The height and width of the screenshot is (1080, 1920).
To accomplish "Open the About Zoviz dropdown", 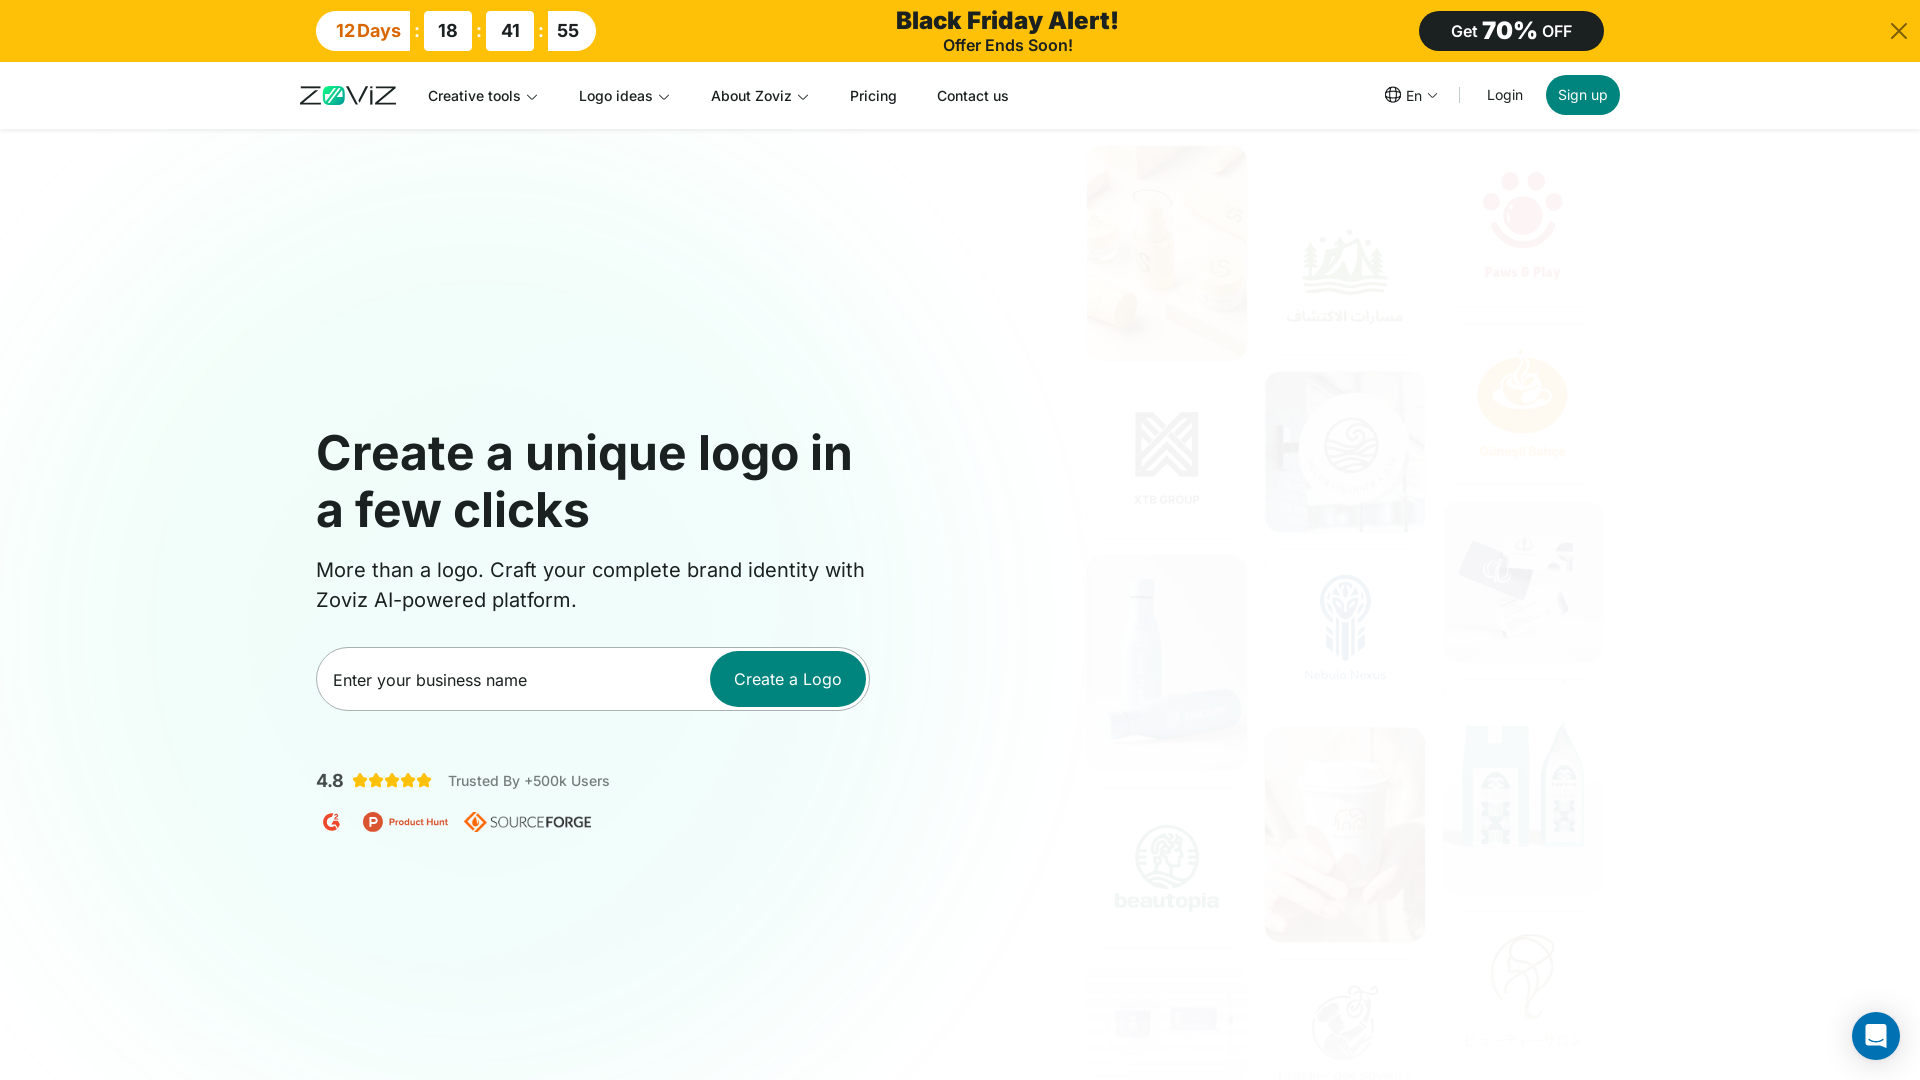I will [759, 96].
